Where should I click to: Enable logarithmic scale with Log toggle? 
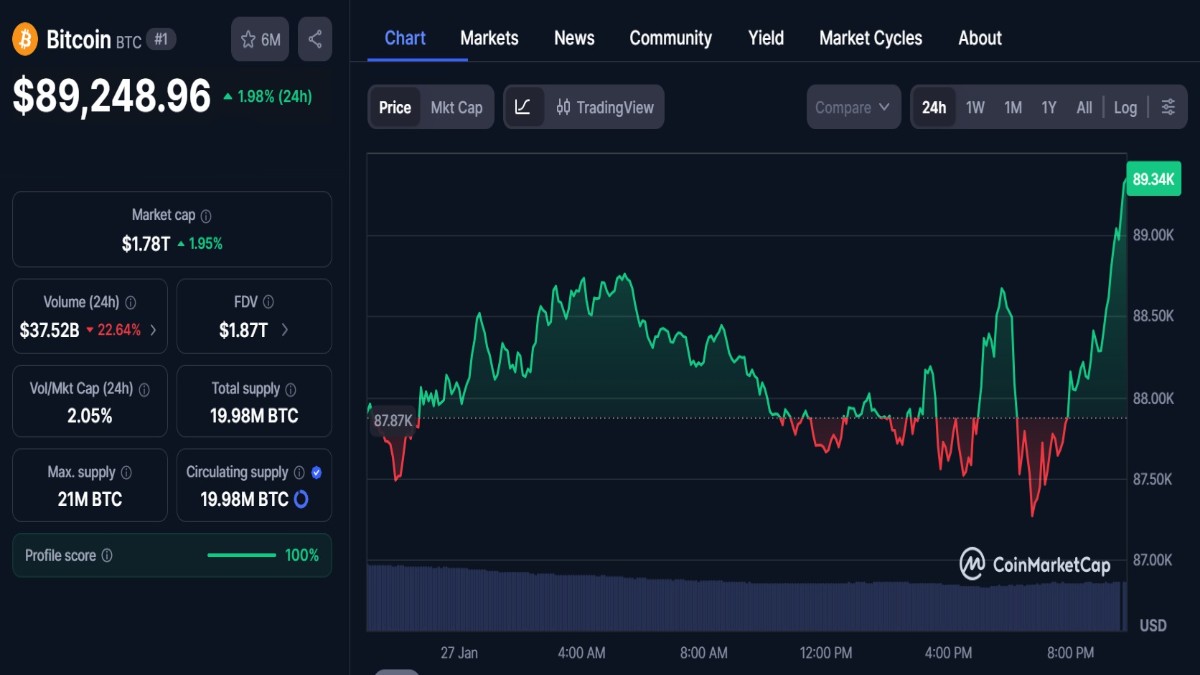[x=1125, y=107]
